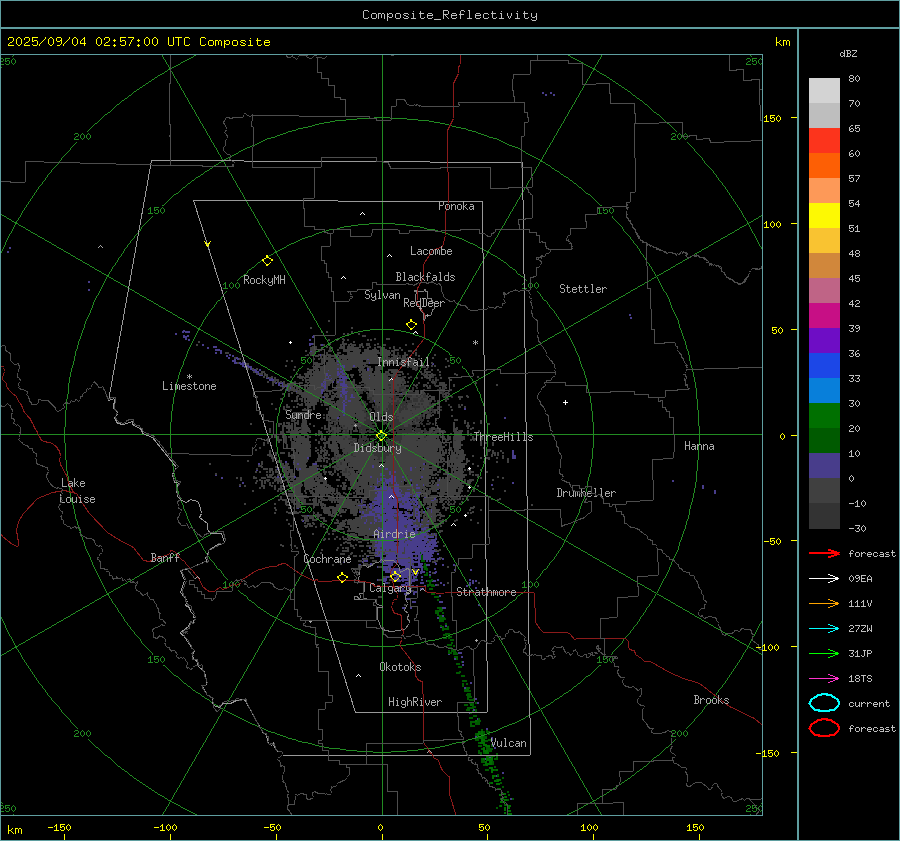The width and height of the screenshot is (900, 841).
Task: Click the Airdrie city label
Action: click(x=394, y=534)
